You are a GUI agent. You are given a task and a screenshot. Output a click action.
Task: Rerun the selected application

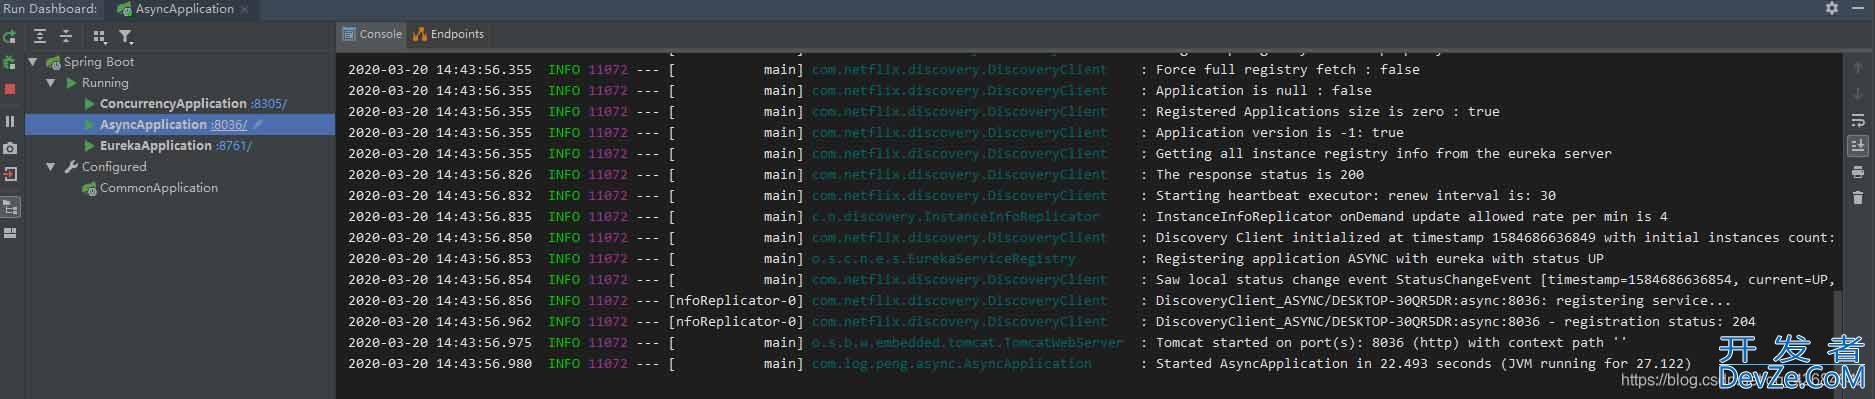pos(10,37)
